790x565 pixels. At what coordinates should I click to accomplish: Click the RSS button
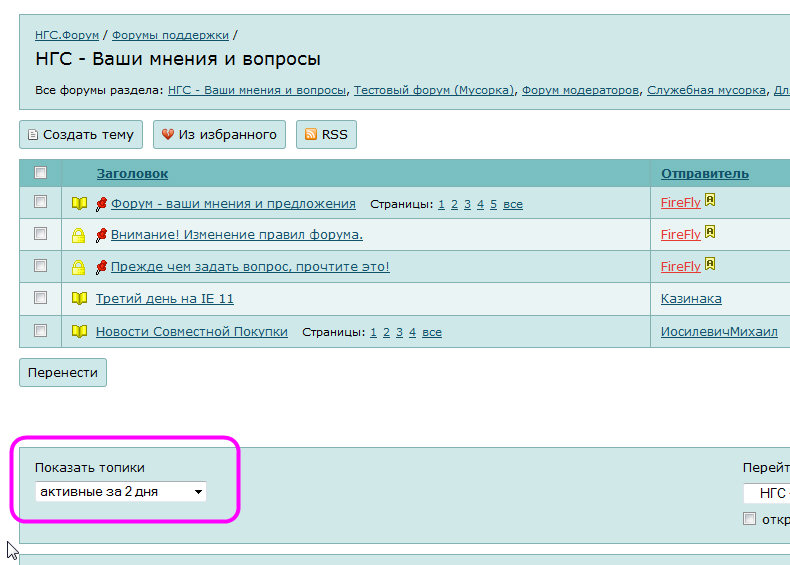[x=326, y=135]
